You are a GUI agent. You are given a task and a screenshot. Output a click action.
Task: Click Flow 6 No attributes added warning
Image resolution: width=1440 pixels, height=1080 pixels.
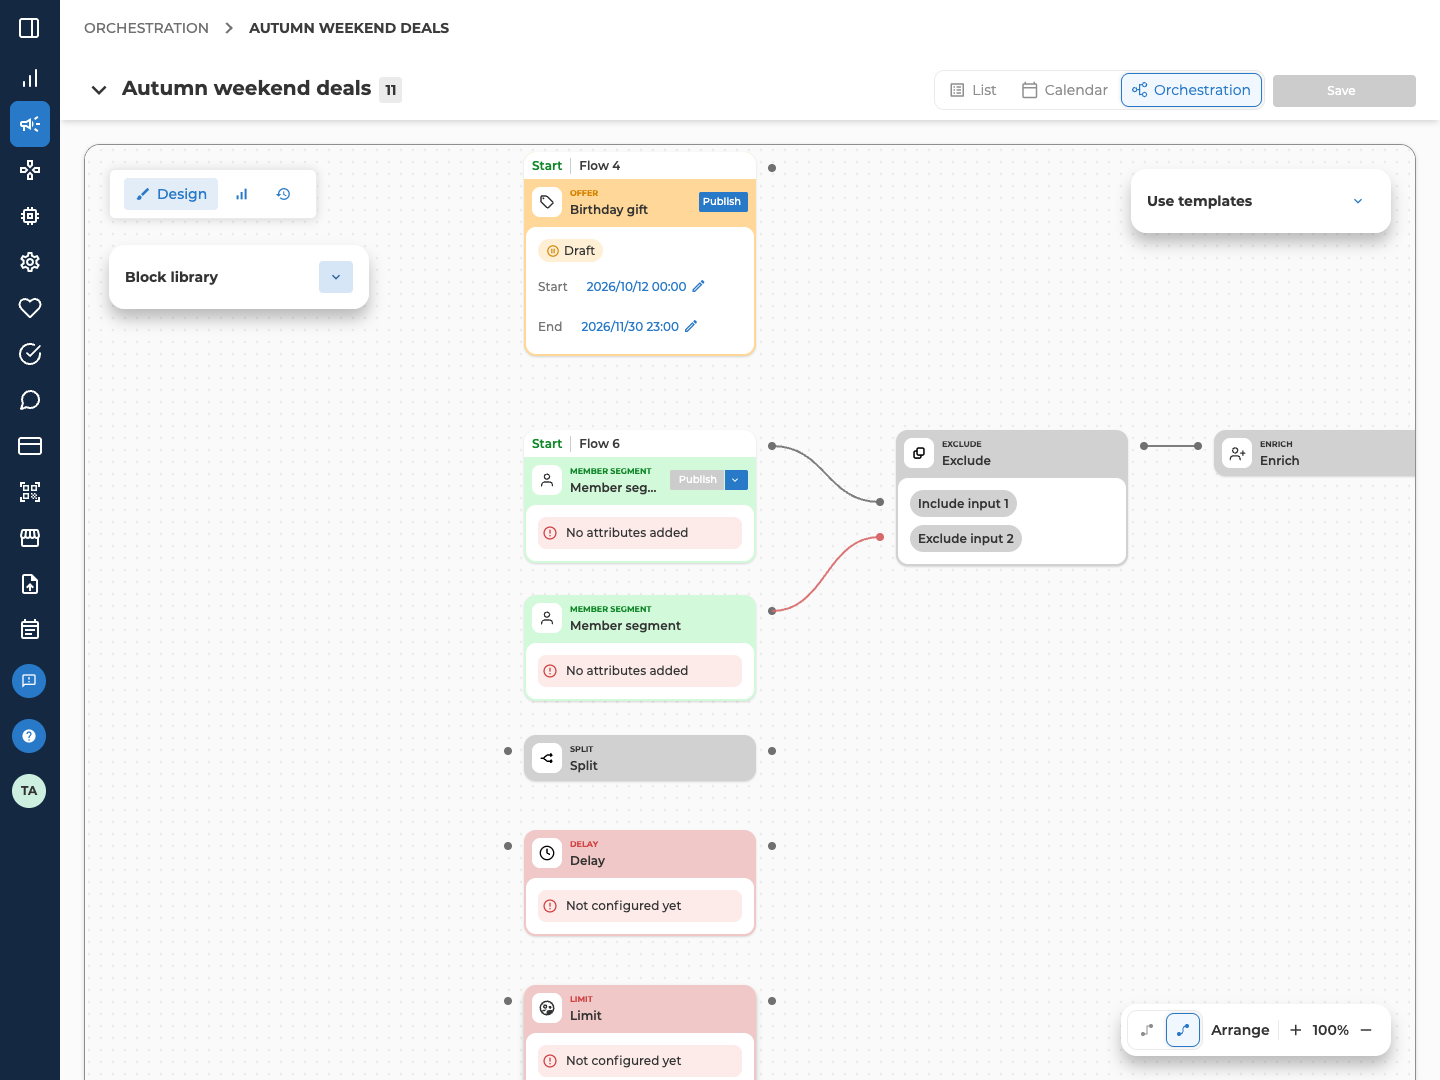tap(640, 533)
